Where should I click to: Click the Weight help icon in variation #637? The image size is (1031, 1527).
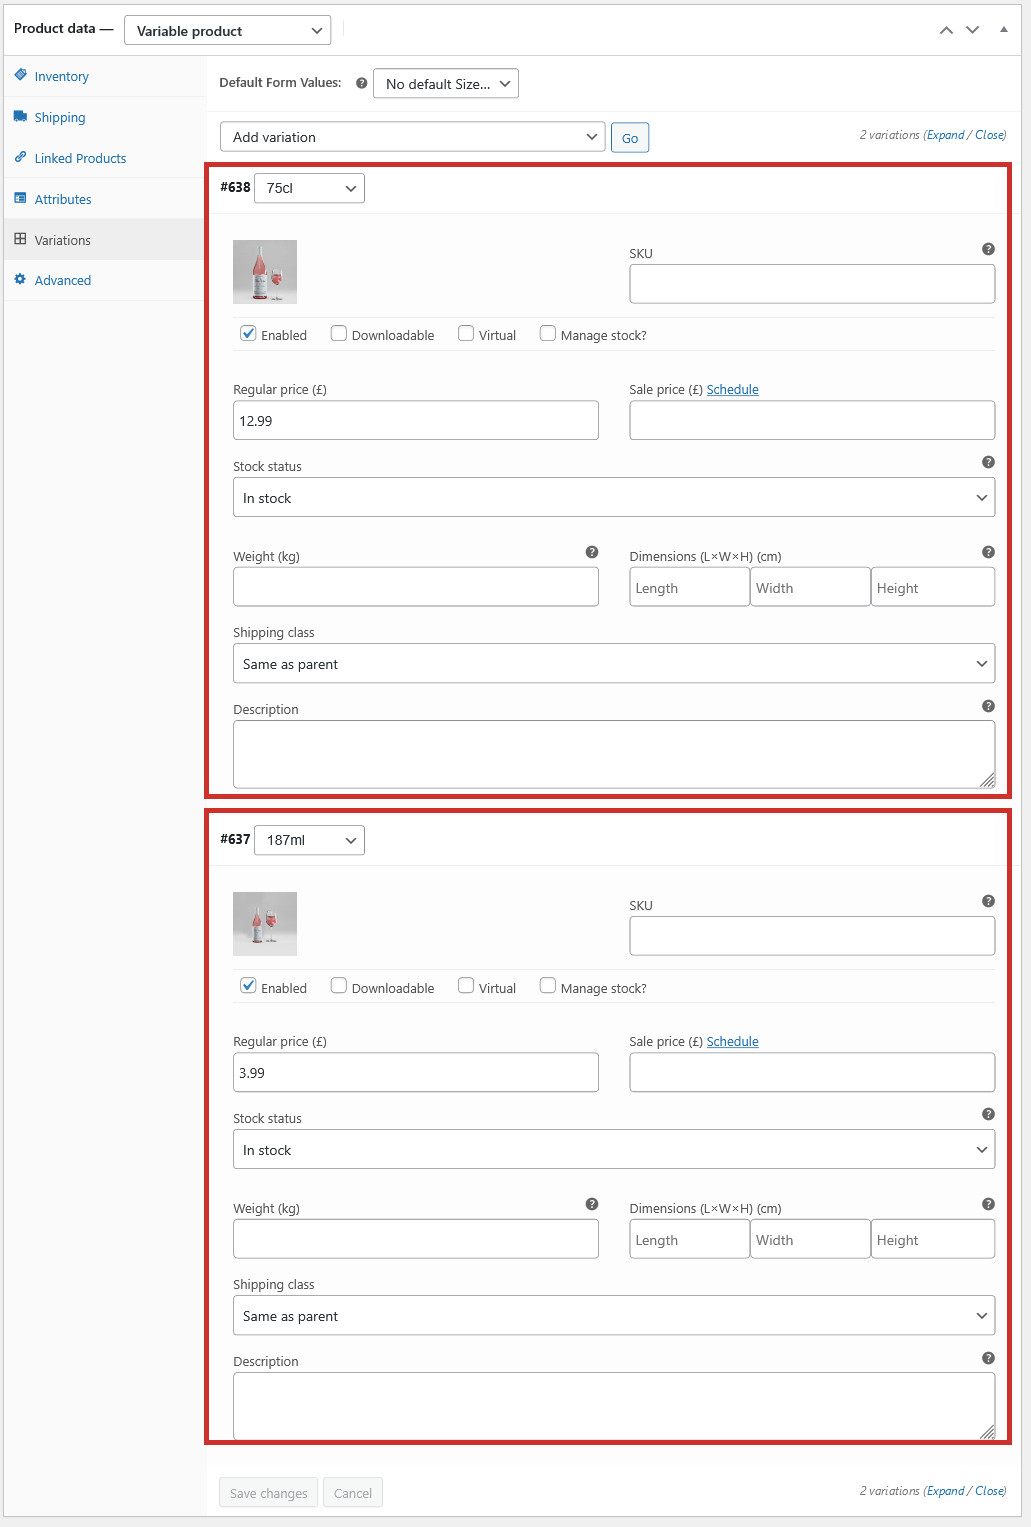592,1204
